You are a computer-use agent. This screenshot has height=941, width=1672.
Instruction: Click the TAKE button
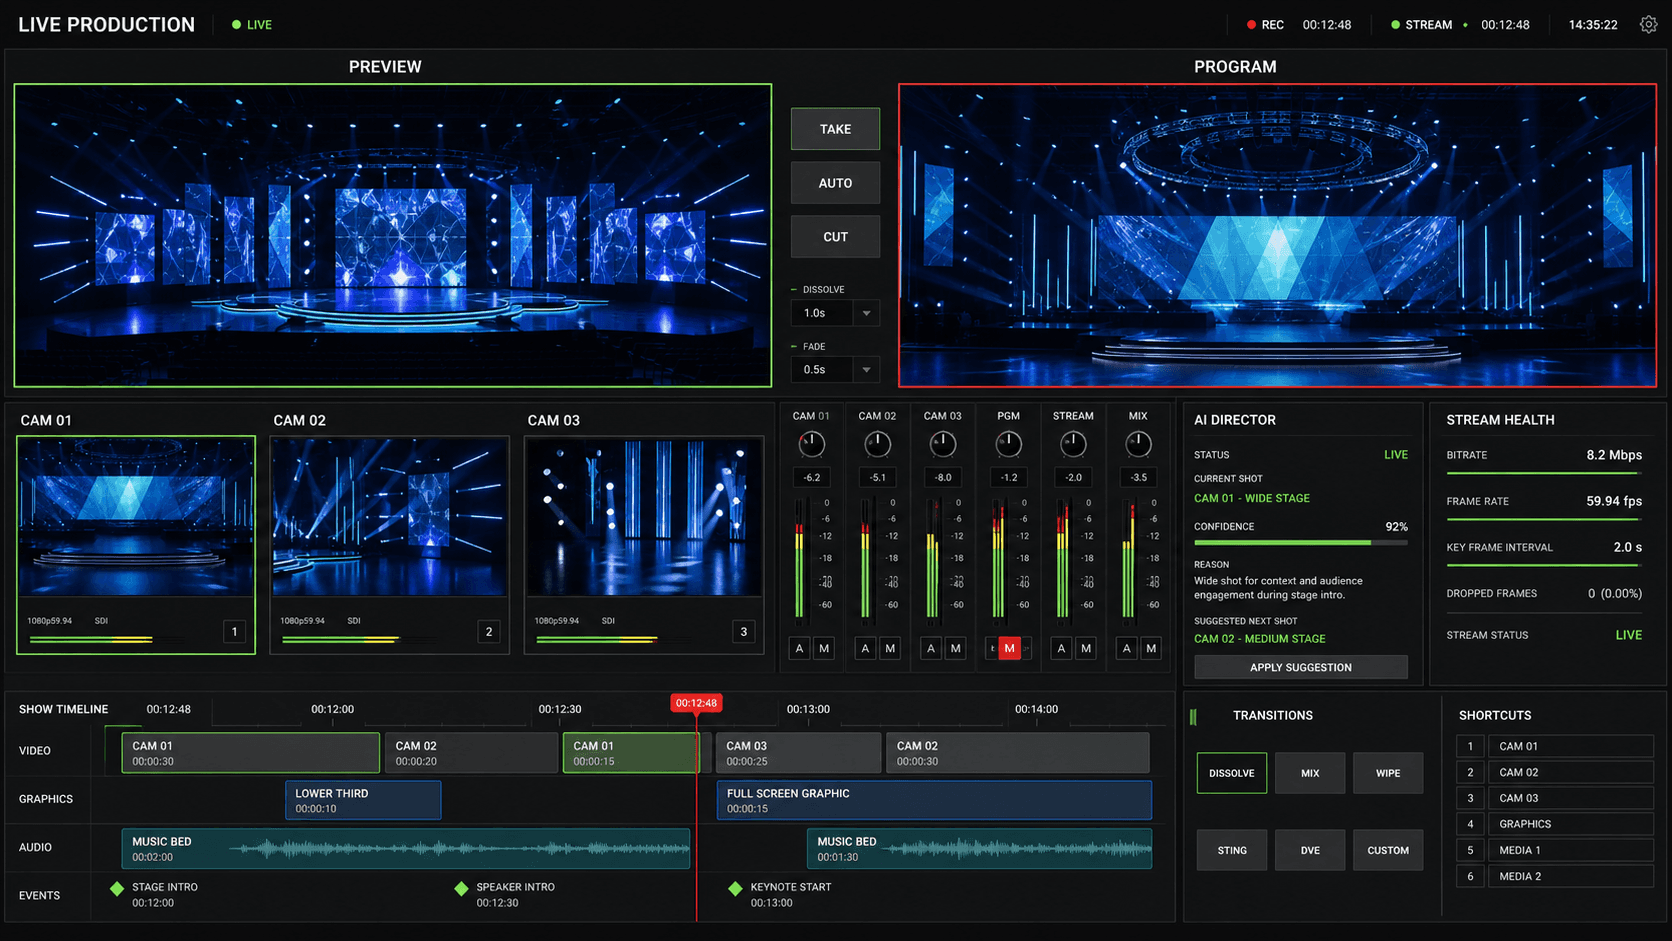835,129
